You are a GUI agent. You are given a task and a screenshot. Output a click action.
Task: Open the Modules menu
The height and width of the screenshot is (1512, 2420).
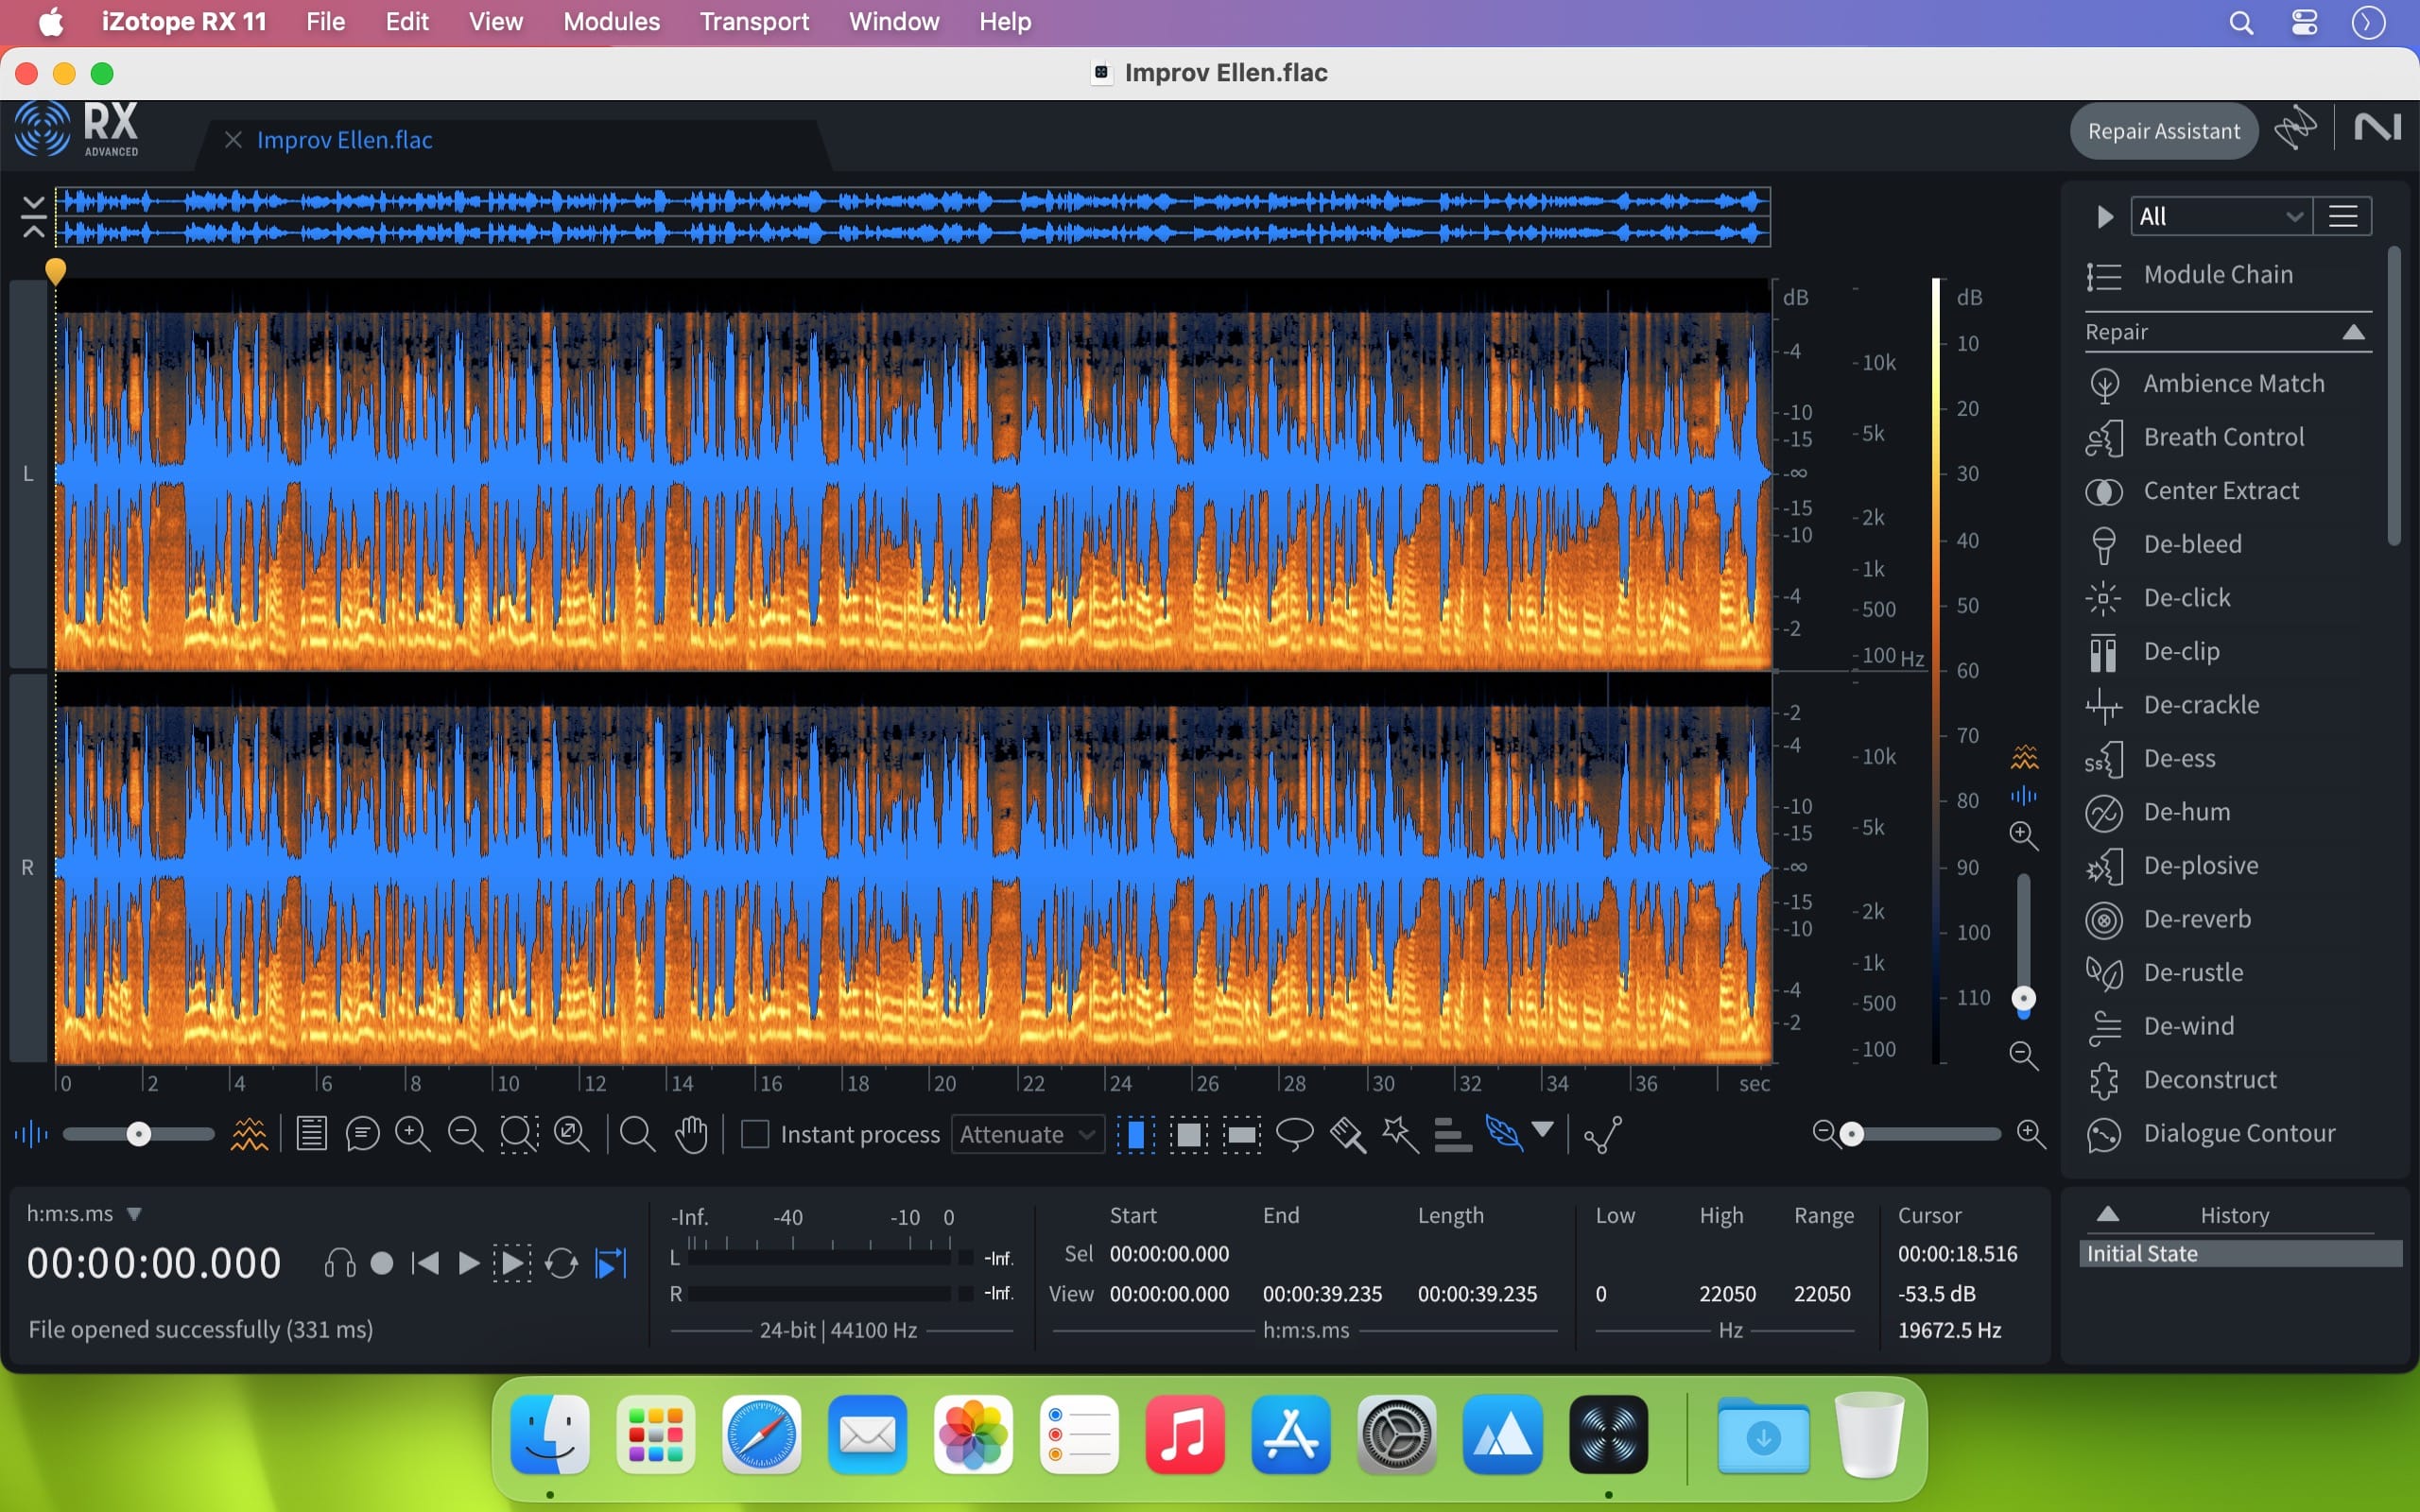612,22
